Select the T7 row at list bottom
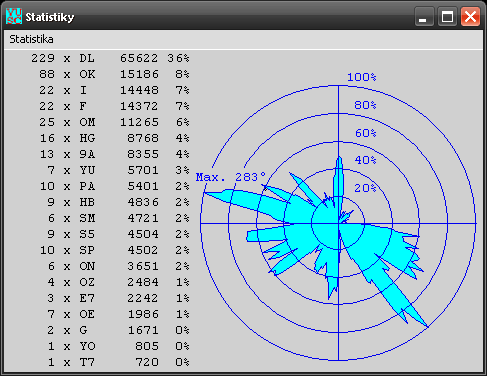 (x=118, y=362)
